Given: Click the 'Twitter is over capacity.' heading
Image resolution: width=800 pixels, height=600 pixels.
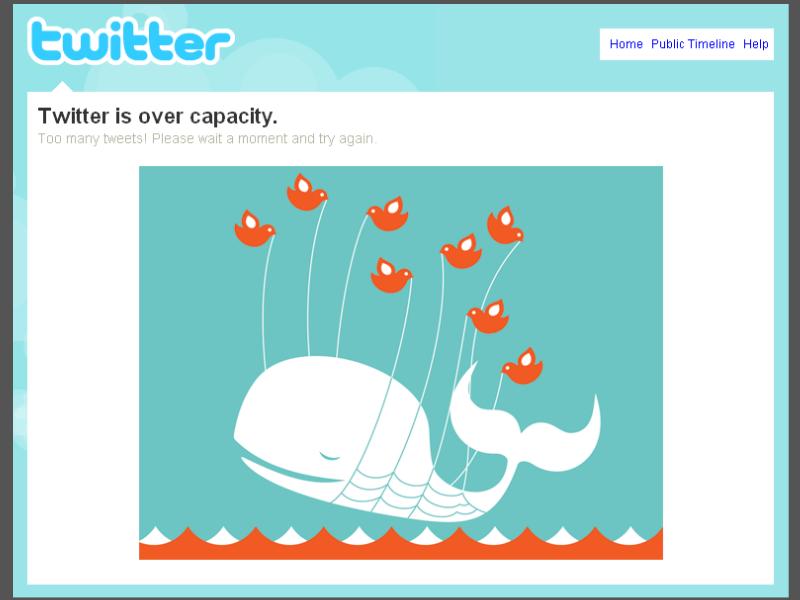Looking at the screenshot, I should click(x=158, y=116).
